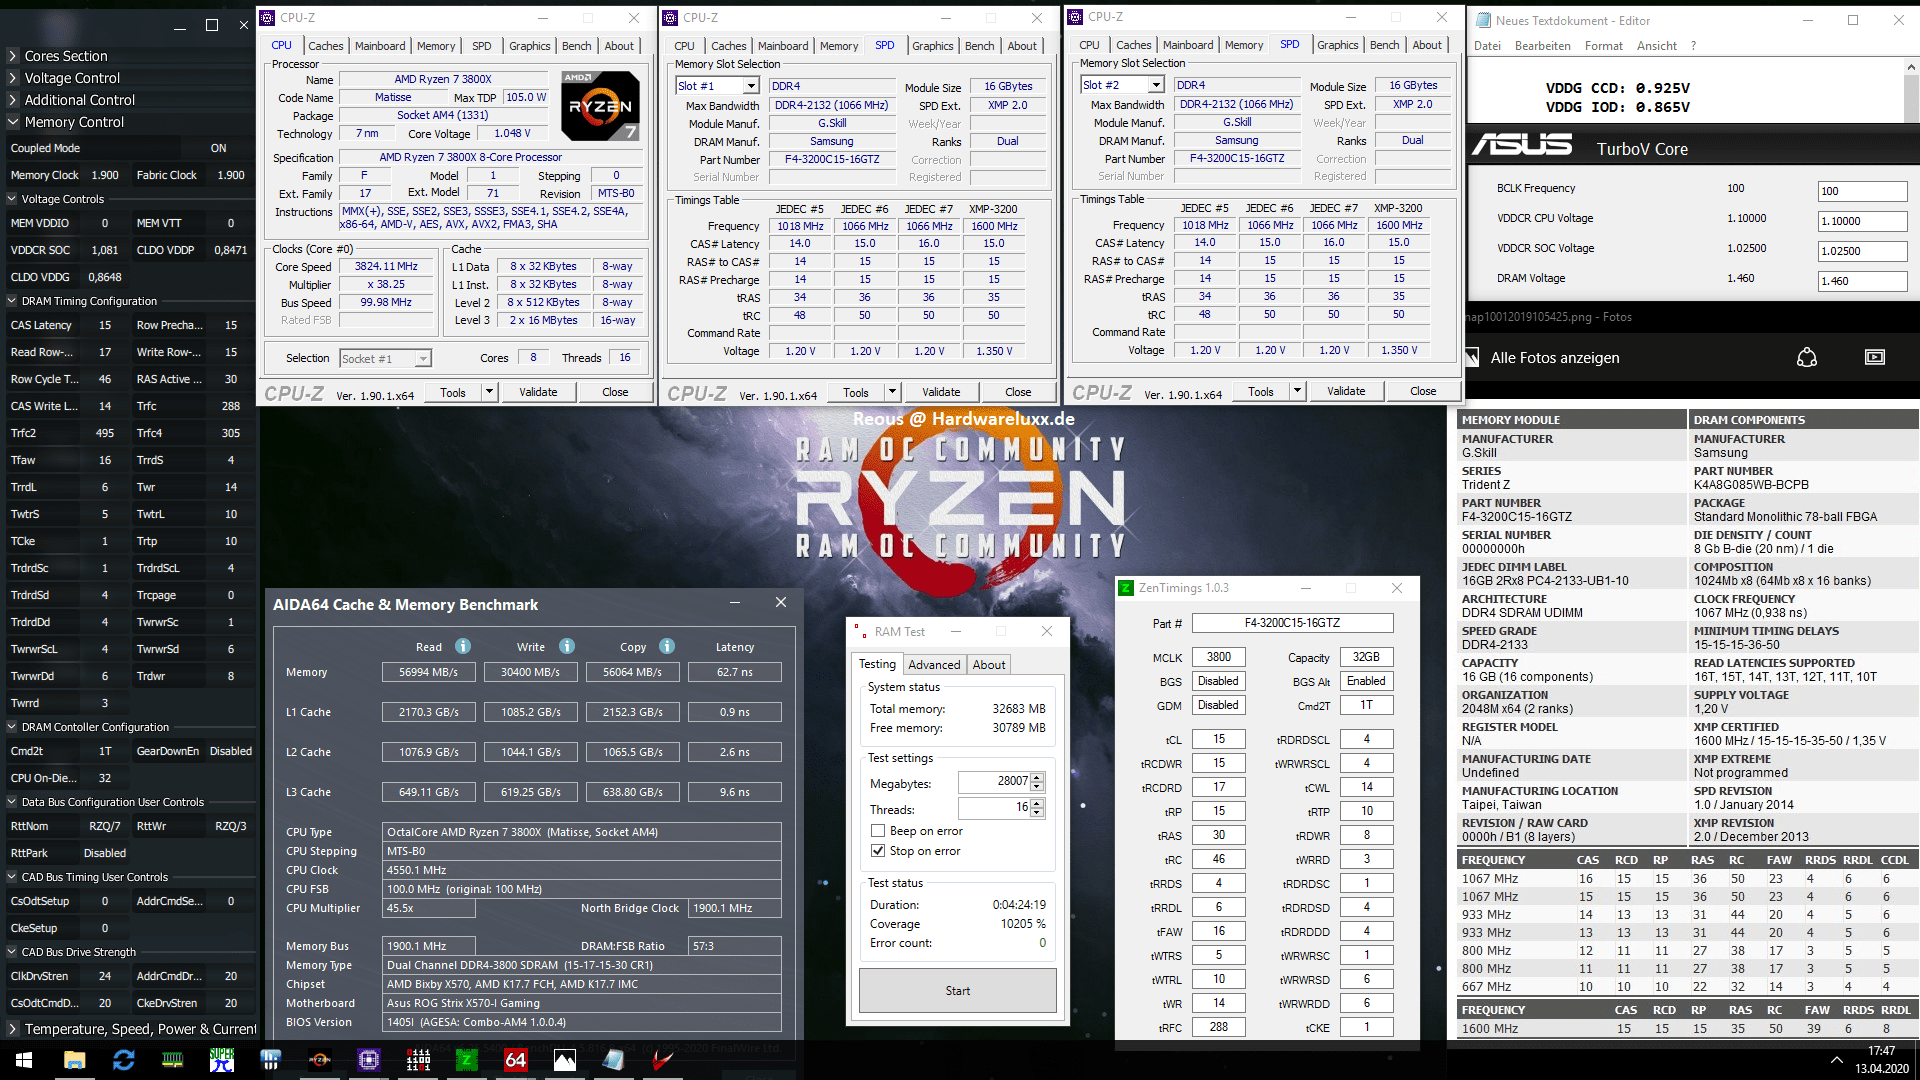The height and width of the screenshot is (1080, 1920).
Task: Click the Read info icon in AIDA64
Action: [463, 646]
